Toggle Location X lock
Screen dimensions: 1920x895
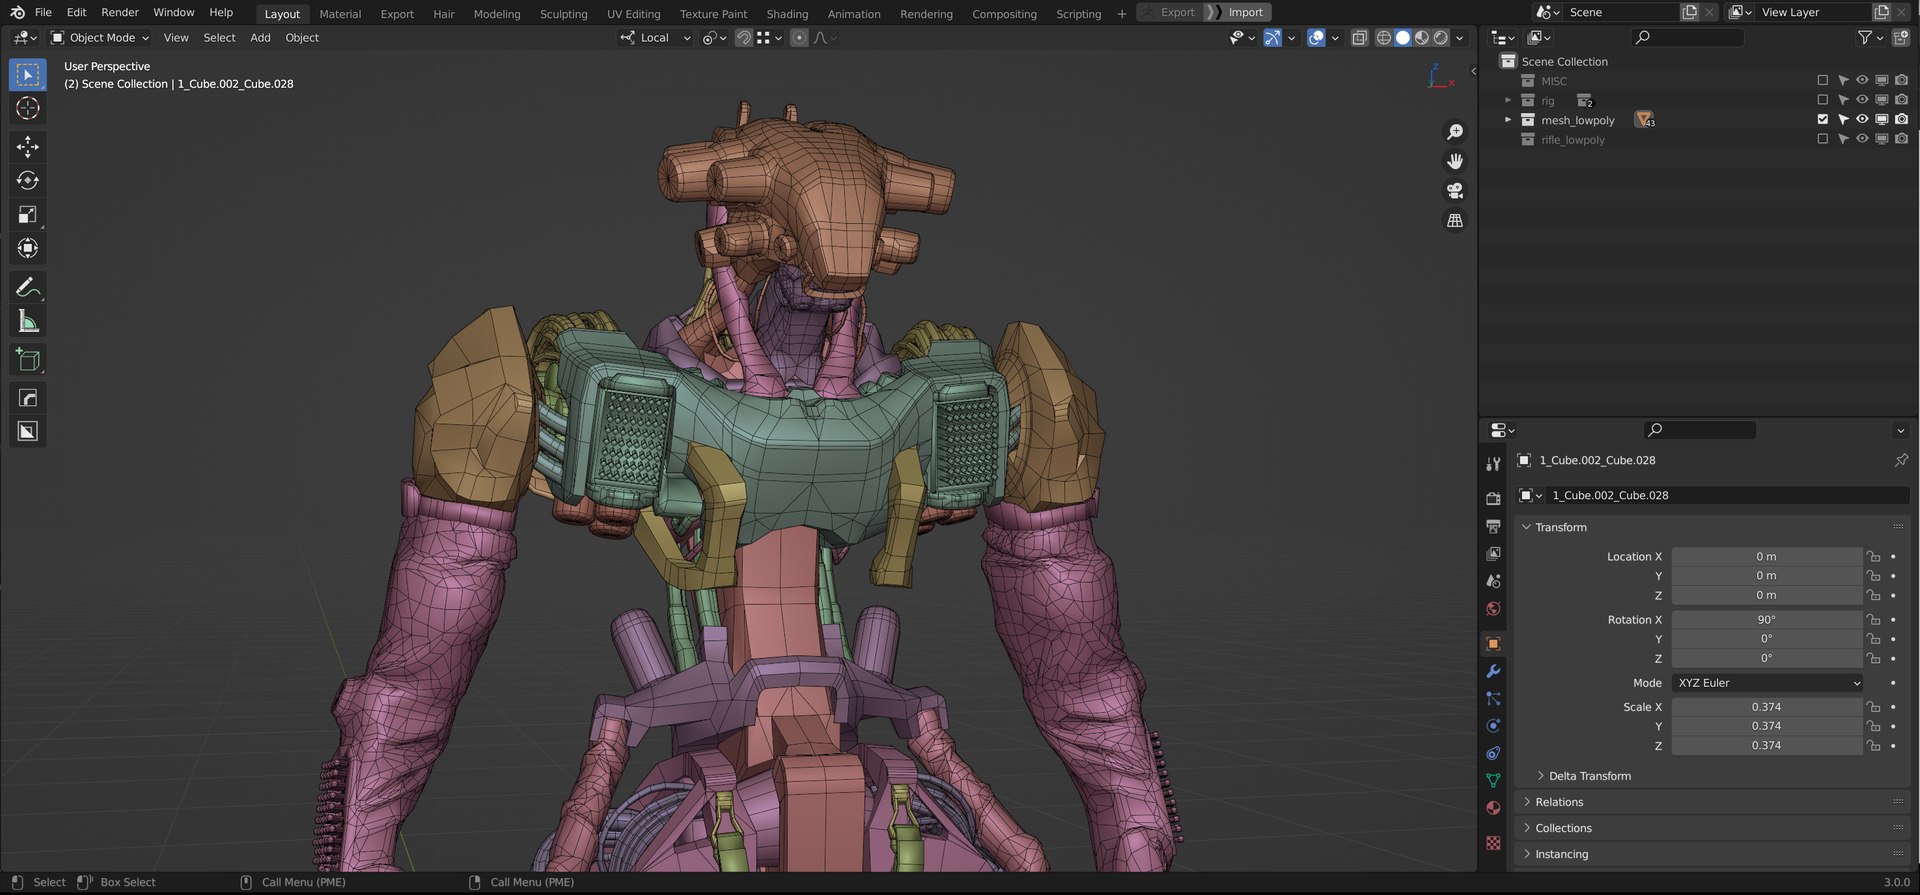pyautogui.click(x=1873, y=557)
